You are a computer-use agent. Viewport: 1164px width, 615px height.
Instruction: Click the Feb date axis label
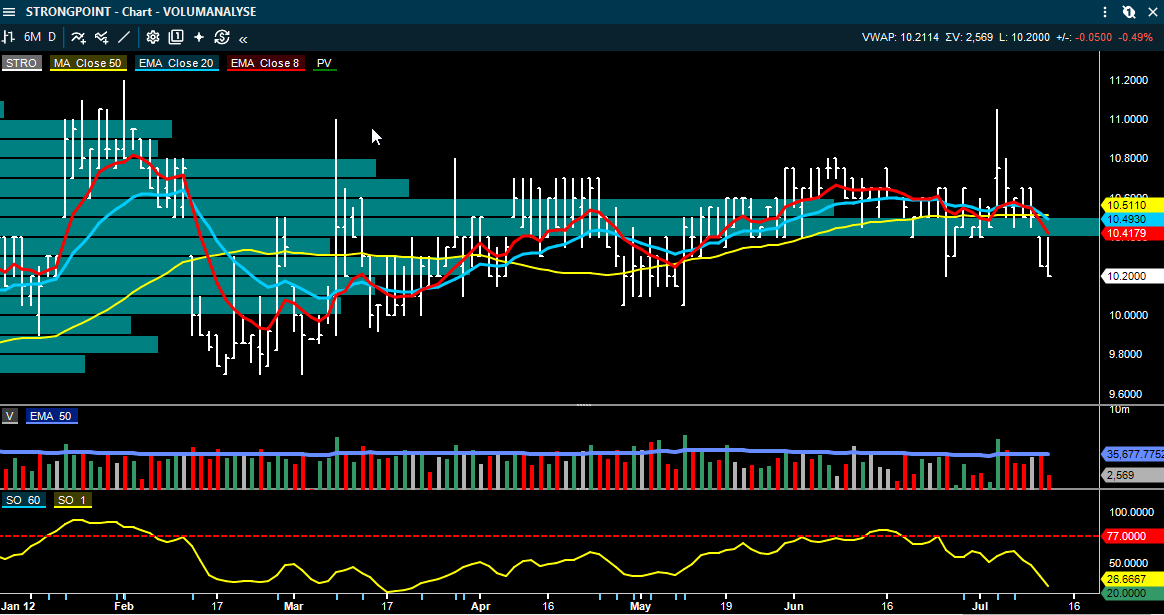[x=123, y=606]
